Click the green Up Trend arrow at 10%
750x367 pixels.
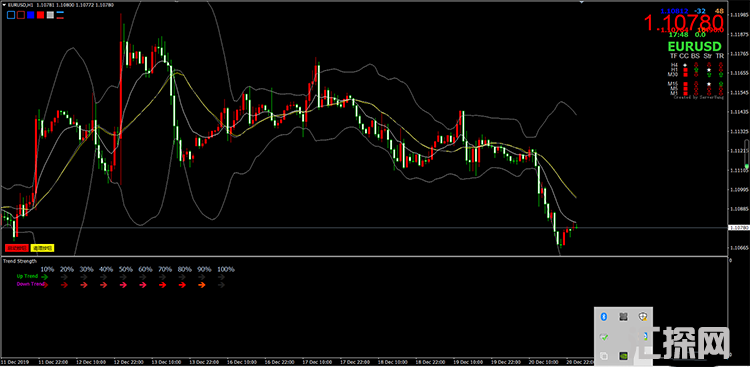45,276
